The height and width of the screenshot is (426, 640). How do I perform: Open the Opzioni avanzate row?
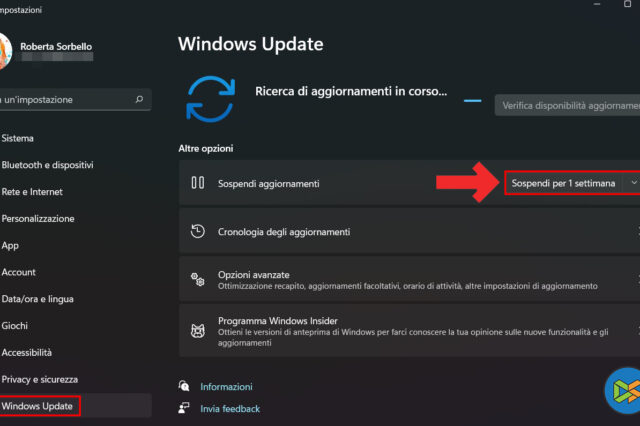coord(409,280)
